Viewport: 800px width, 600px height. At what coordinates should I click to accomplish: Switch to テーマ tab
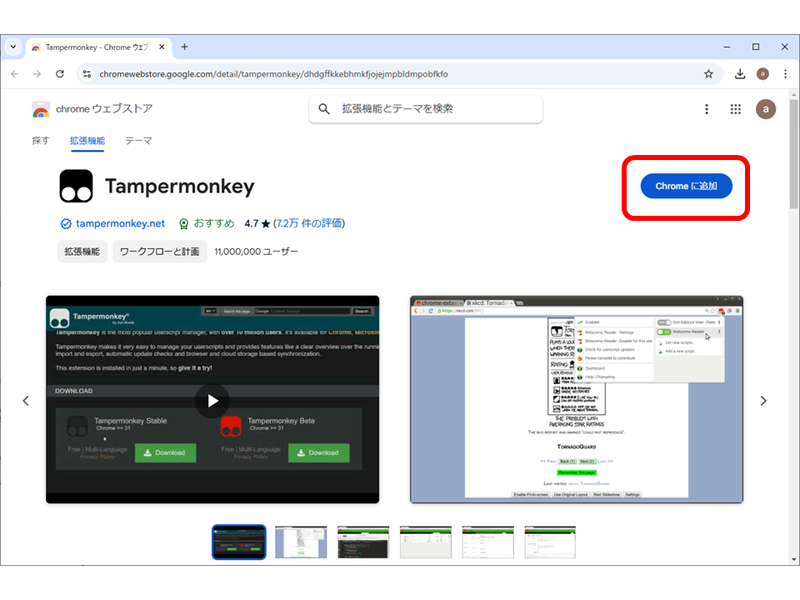tap(138, 140)
